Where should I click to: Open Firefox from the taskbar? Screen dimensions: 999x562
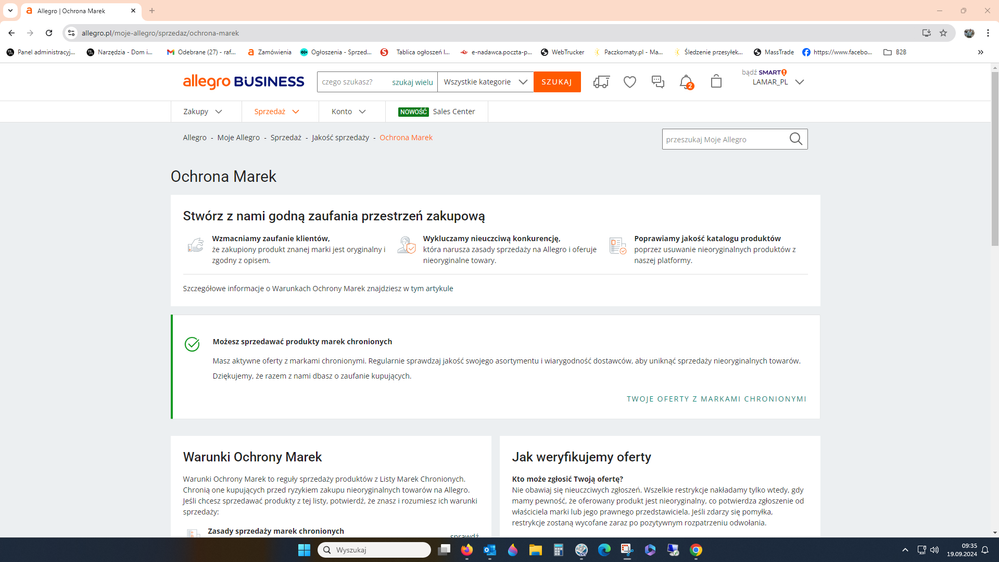point(466,550)
